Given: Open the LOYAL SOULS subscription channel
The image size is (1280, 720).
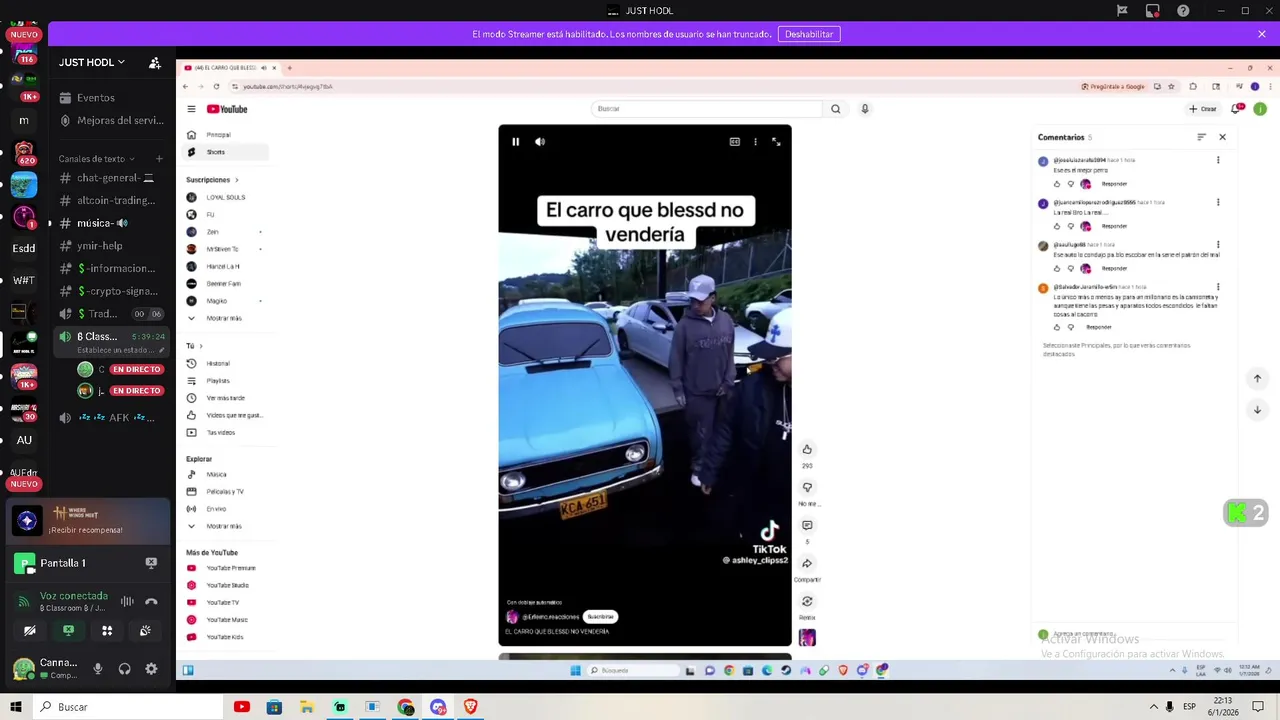Looking at the screenshot, I should coord(227,197).
